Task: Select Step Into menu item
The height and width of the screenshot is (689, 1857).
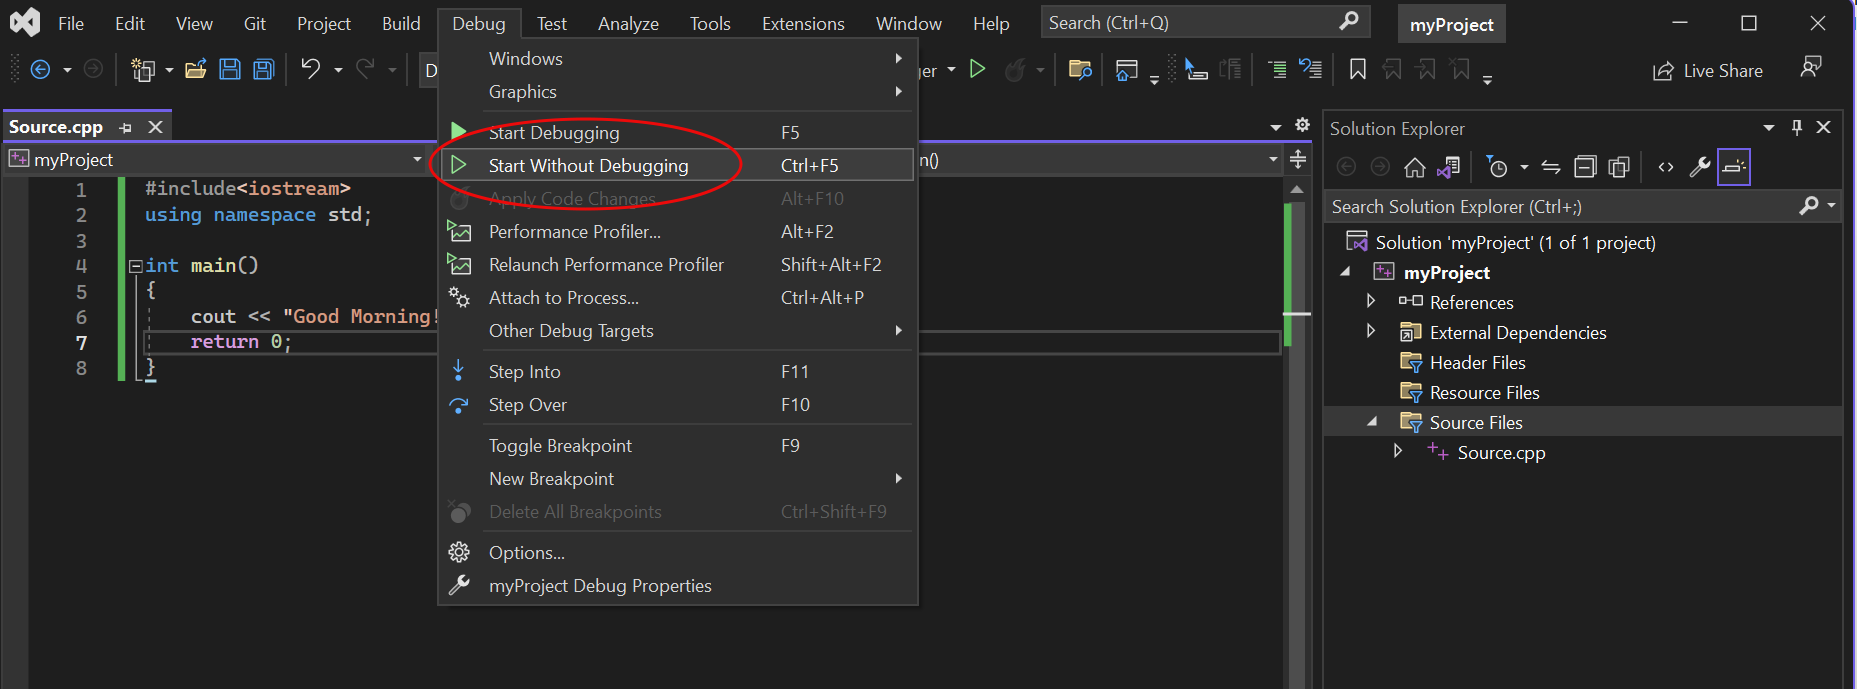Action: [x=677, y=372]
